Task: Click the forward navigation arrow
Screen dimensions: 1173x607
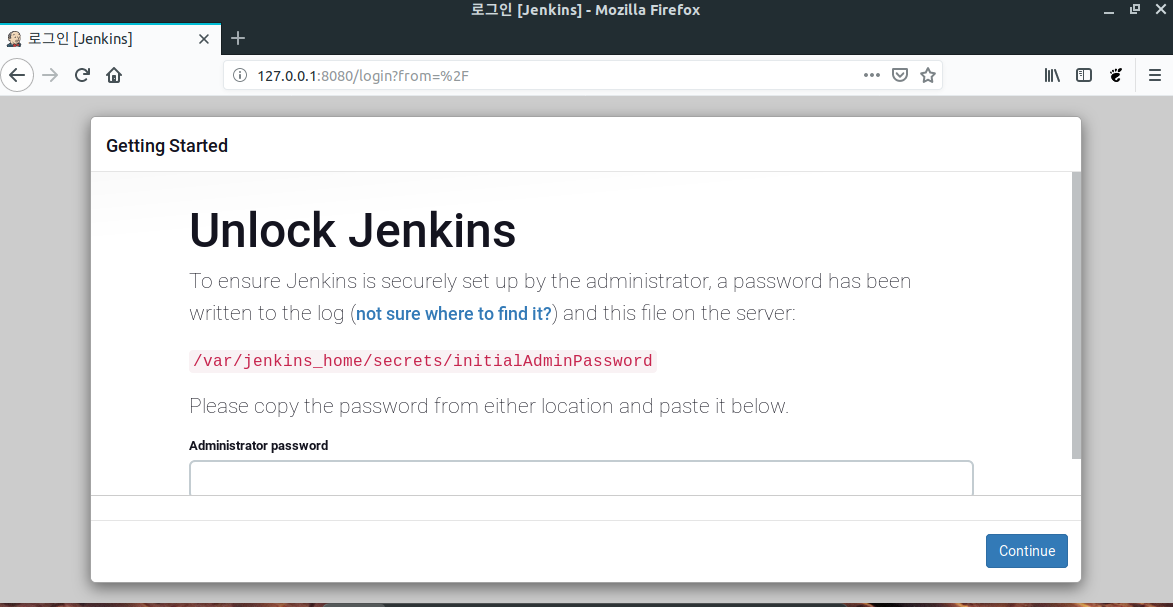Action: pos(50,75)
